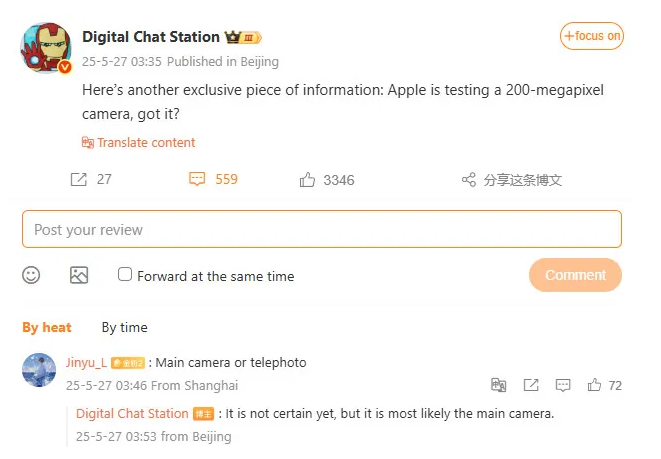Translate Jinyu_L's comment using translate icon
The image size is (661, 459).
tap(499, 385)
